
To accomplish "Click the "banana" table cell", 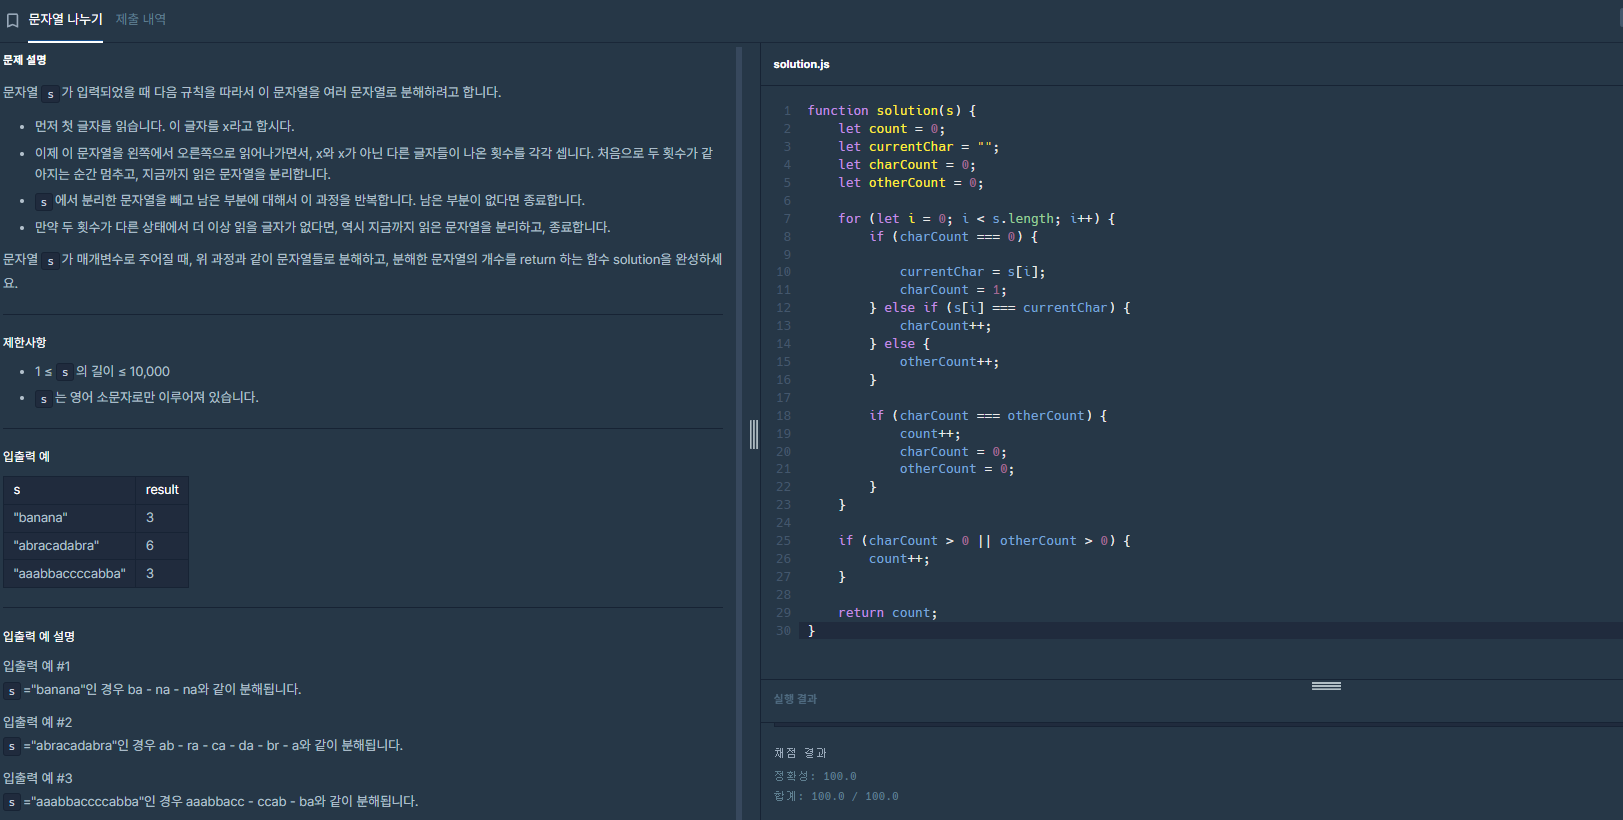I will (69, 518).
